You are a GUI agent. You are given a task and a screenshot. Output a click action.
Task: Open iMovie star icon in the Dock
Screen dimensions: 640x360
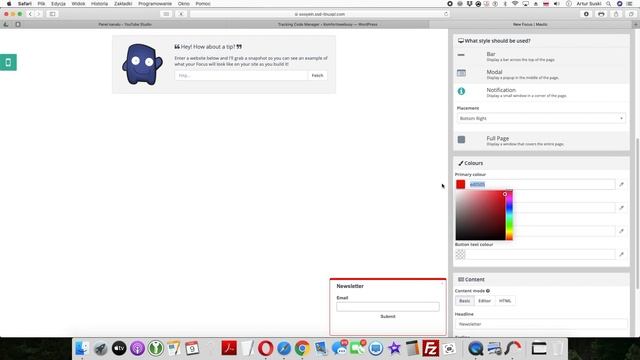[394, 348]
